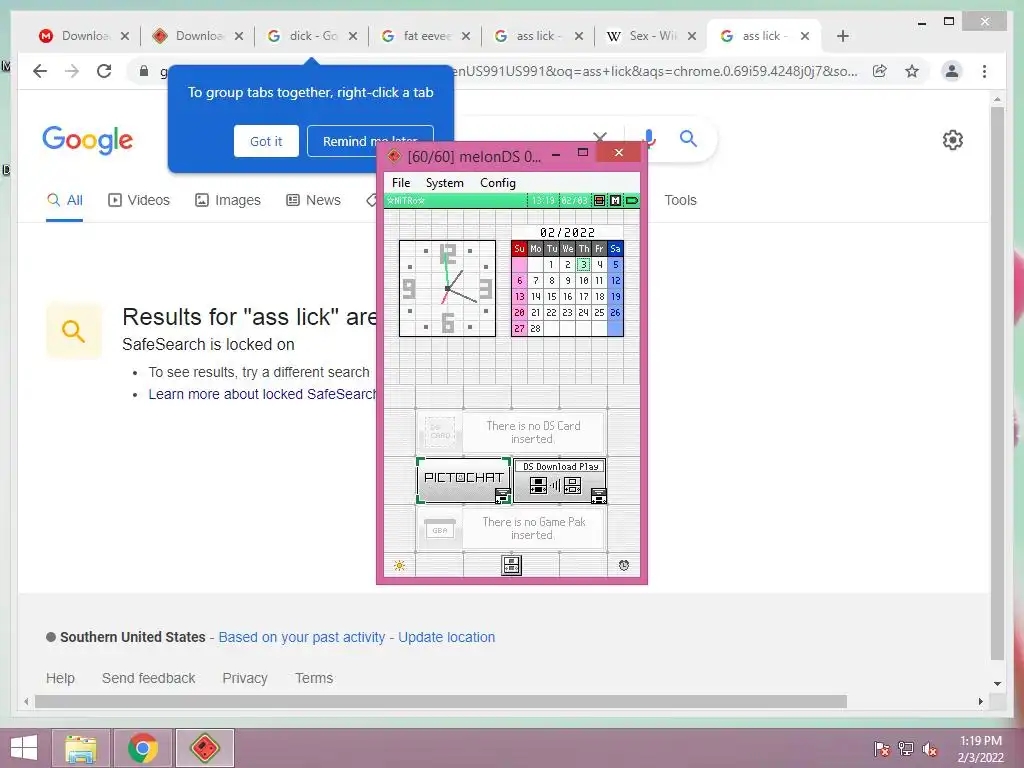Open the melonDS Config menu
The height and width of the screenshot is (768, 1024).
point(498,183)
